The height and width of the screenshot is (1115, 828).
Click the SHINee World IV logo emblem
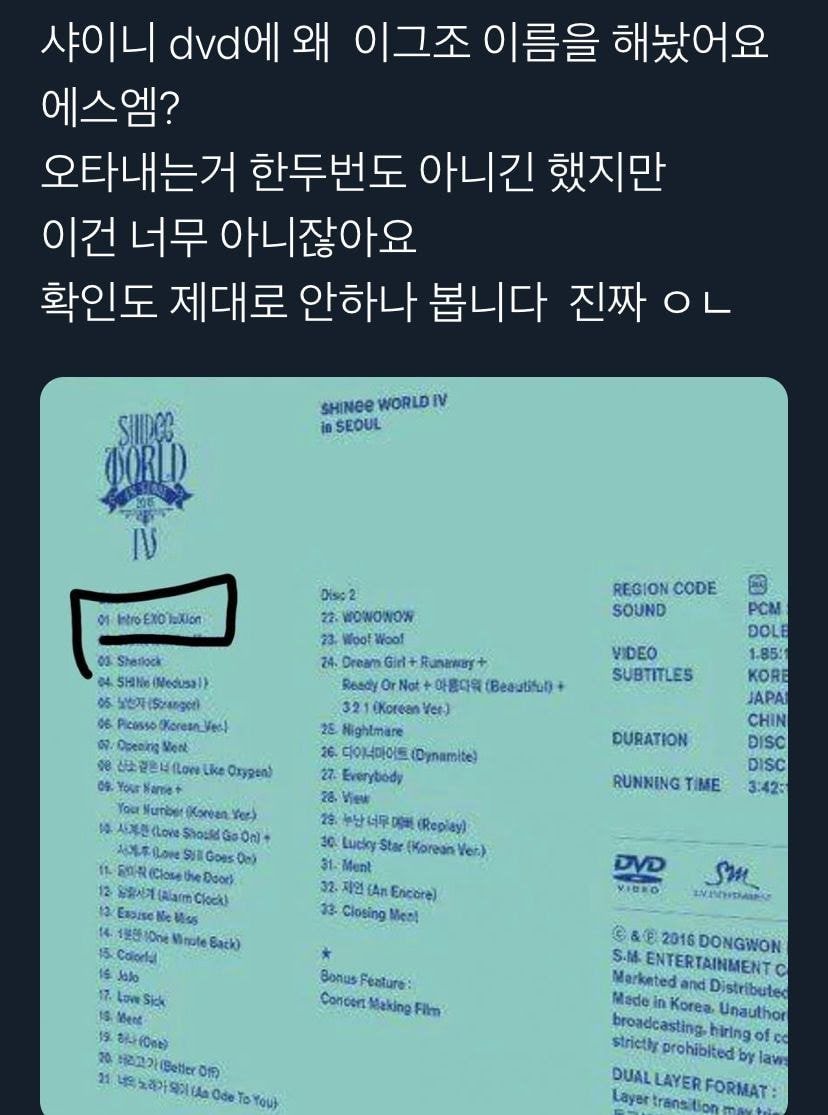[x=146, y=486]
